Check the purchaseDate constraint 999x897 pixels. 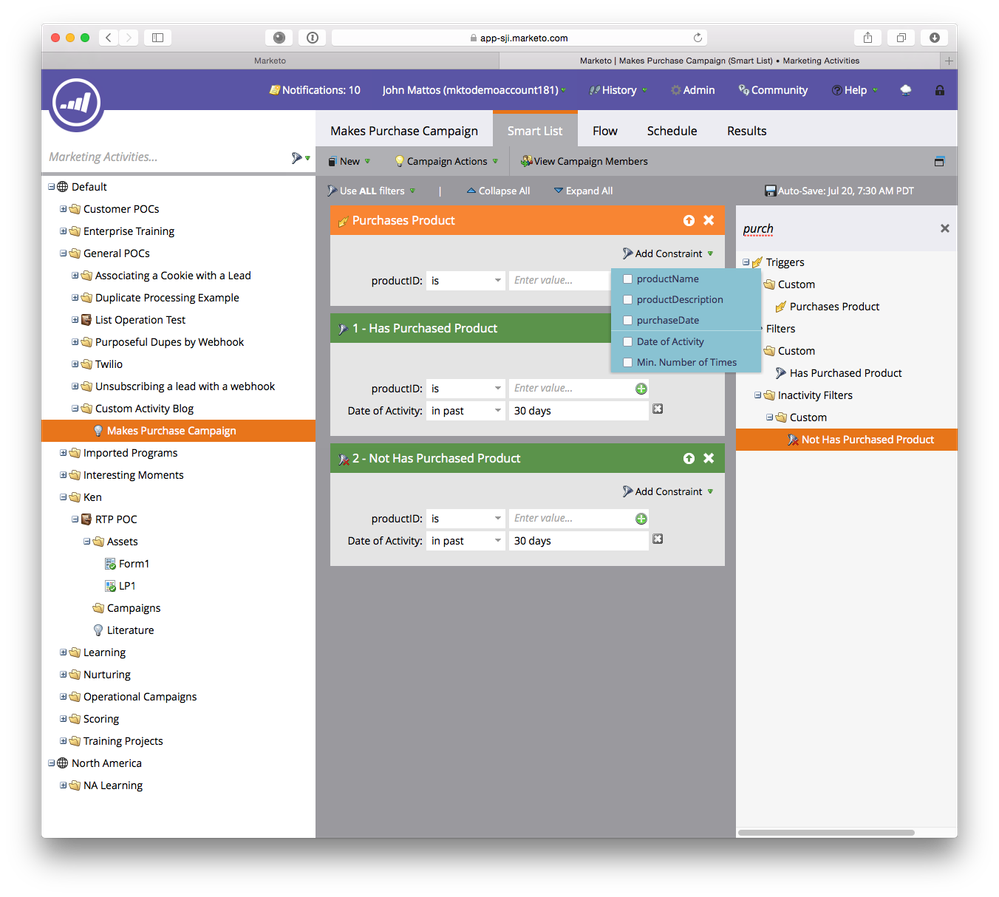click(x=628, y=320)
